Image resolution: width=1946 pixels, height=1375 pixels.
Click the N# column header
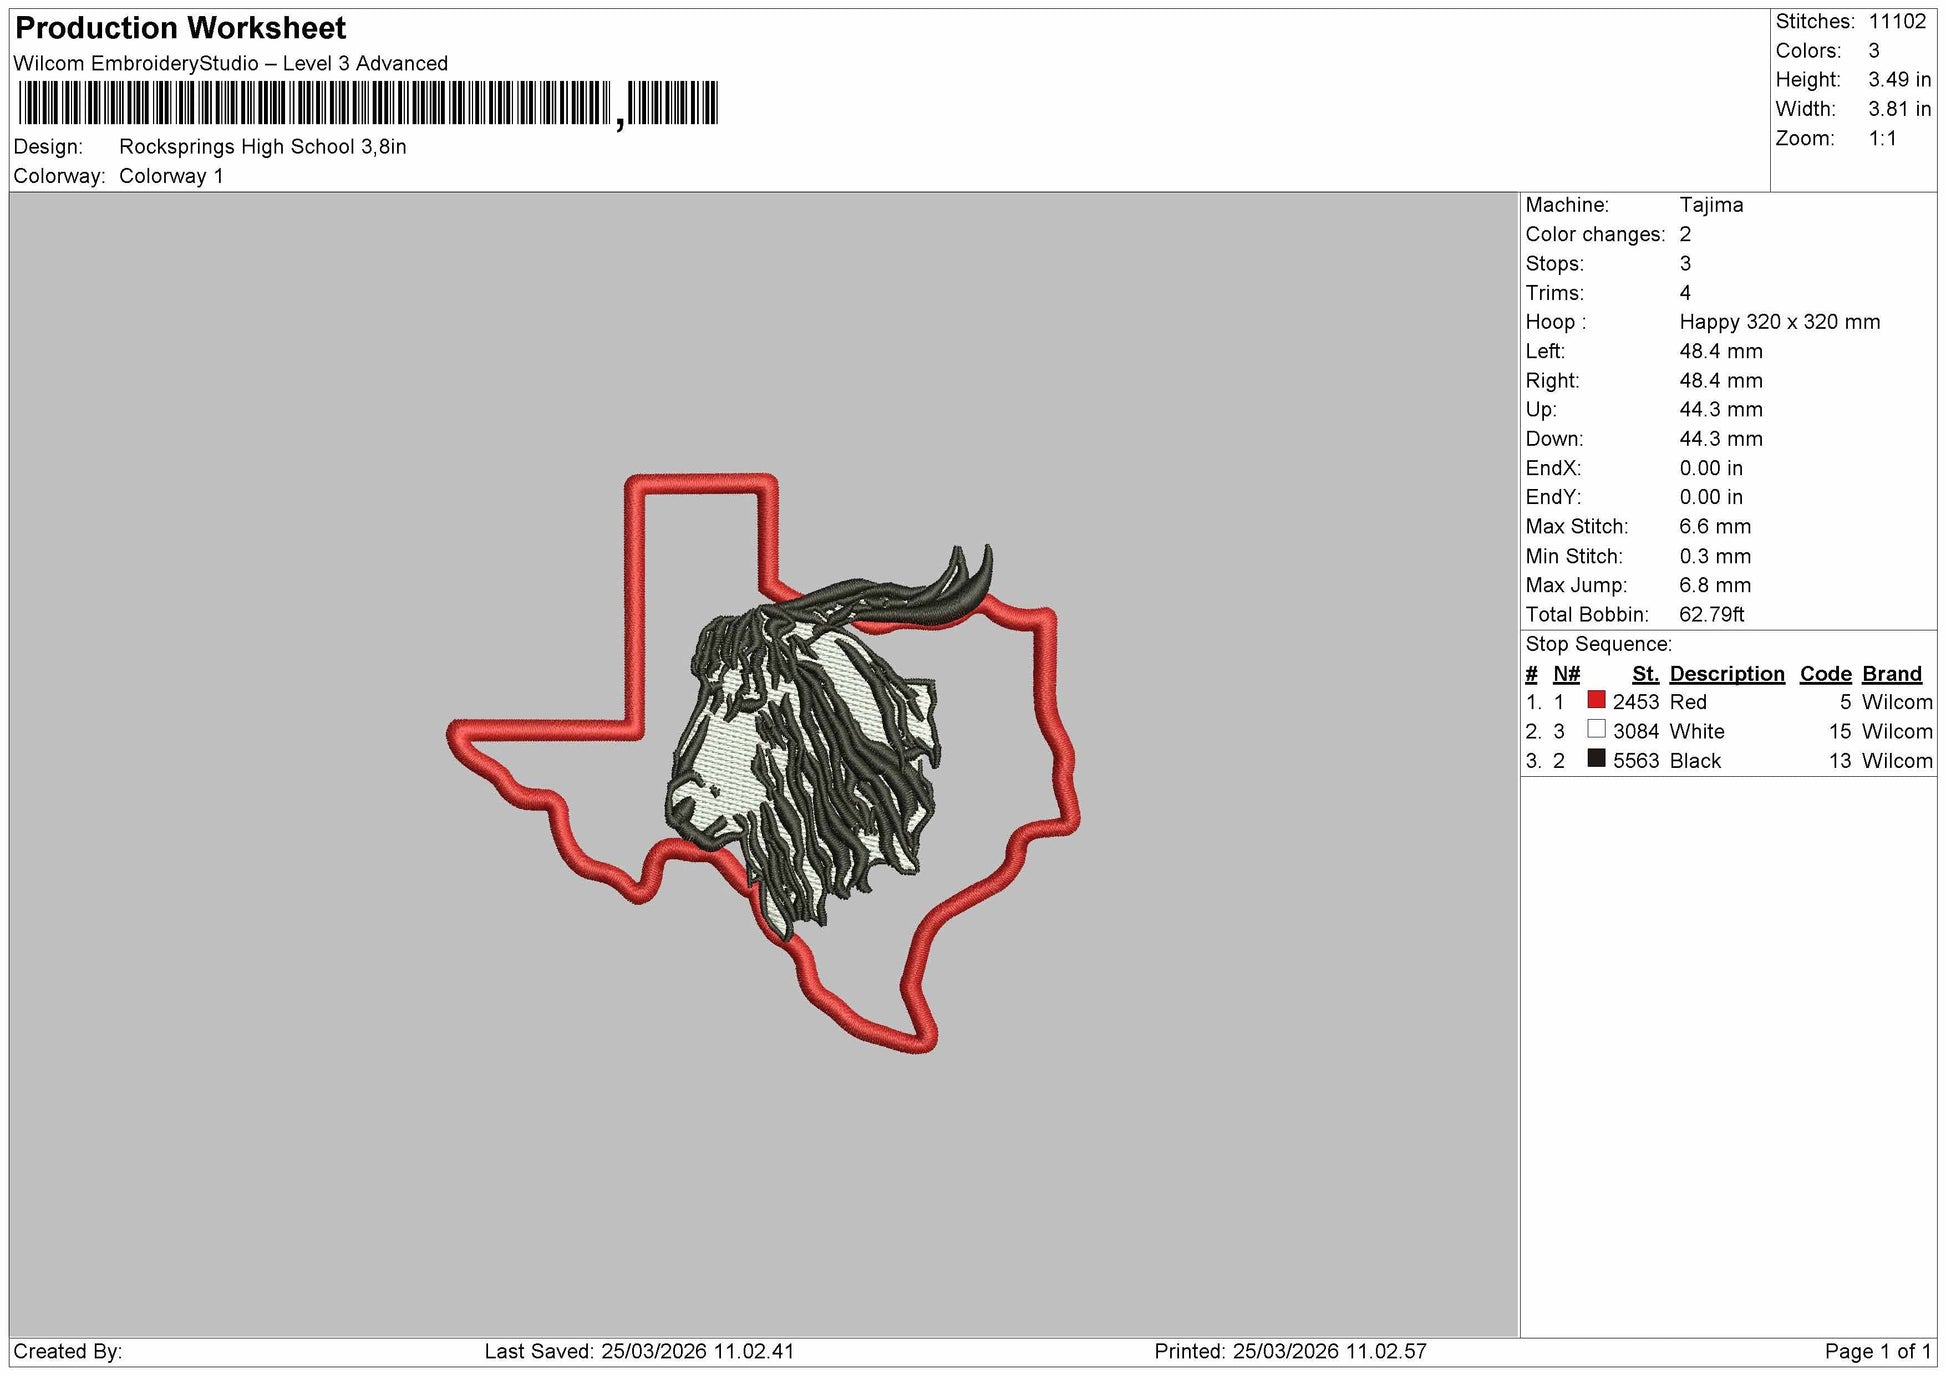[1566, 674]
